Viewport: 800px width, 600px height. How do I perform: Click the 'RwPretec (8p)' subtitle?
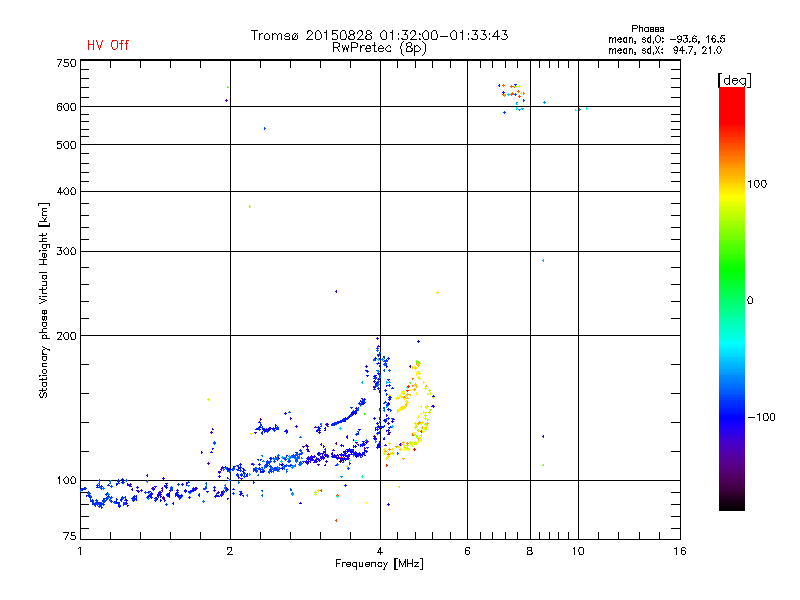(x=379, y=48)
